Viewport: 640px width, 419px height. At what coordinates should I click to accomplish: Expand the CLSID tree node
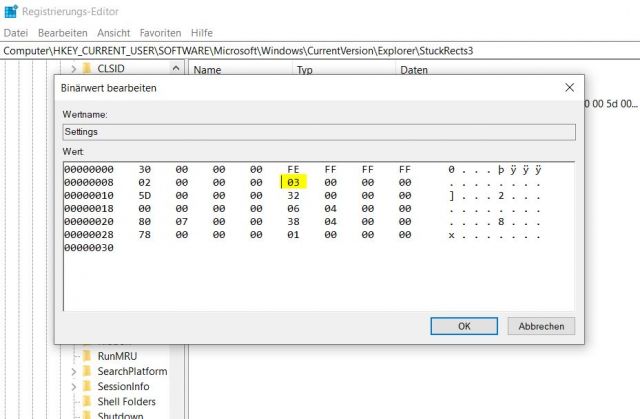(x=73, y=69)
